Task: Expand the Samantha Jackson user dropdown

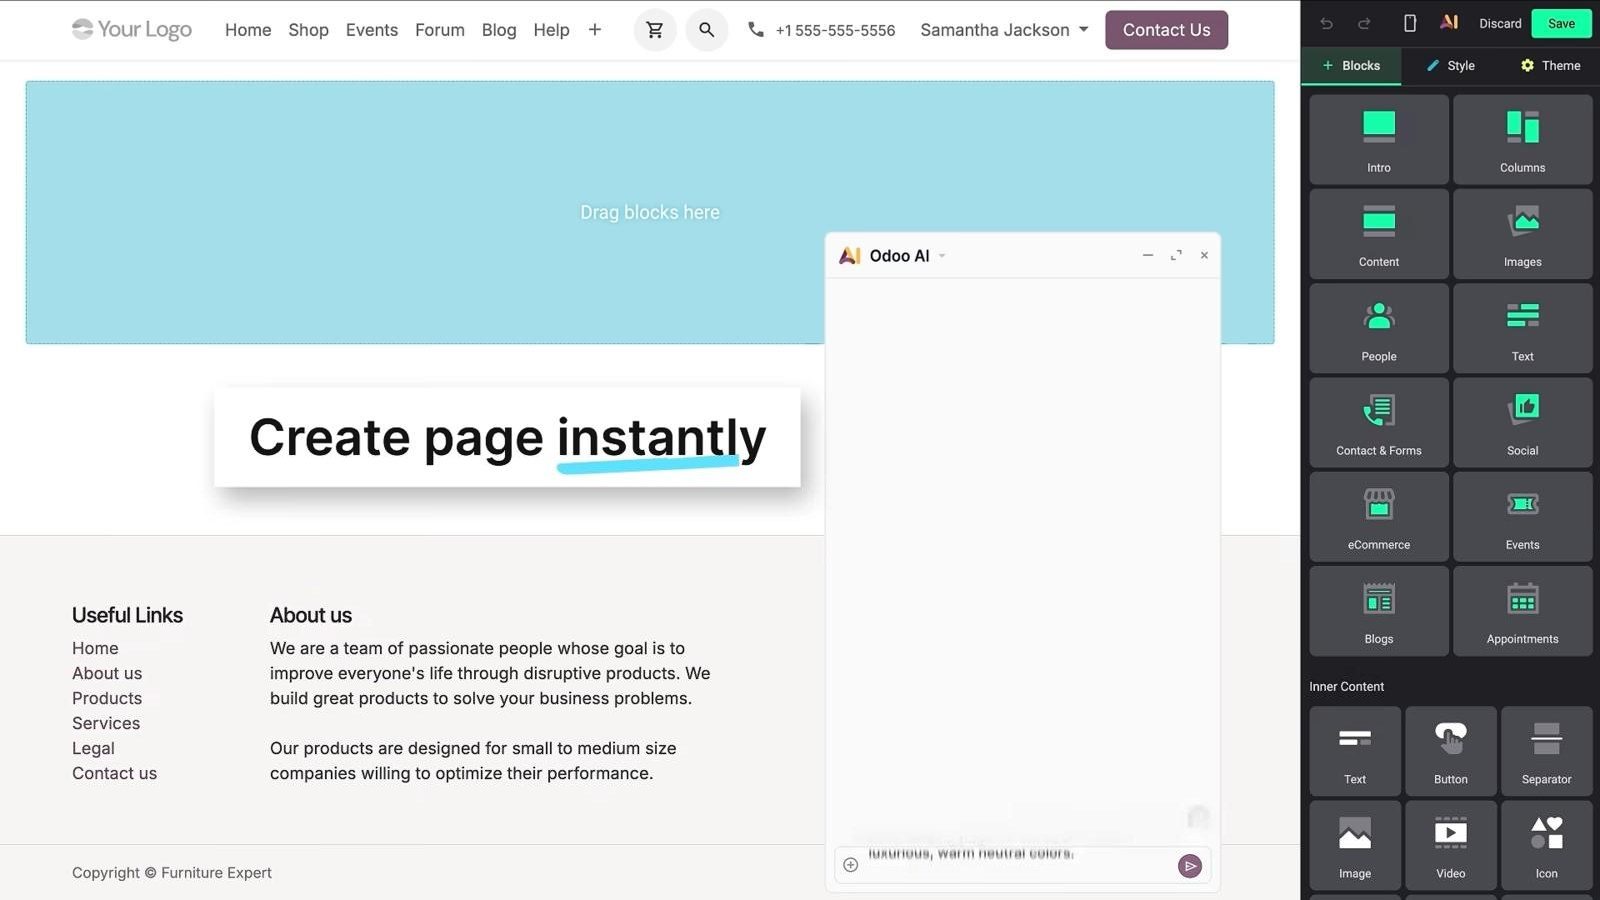Action: coord(1004,30)
